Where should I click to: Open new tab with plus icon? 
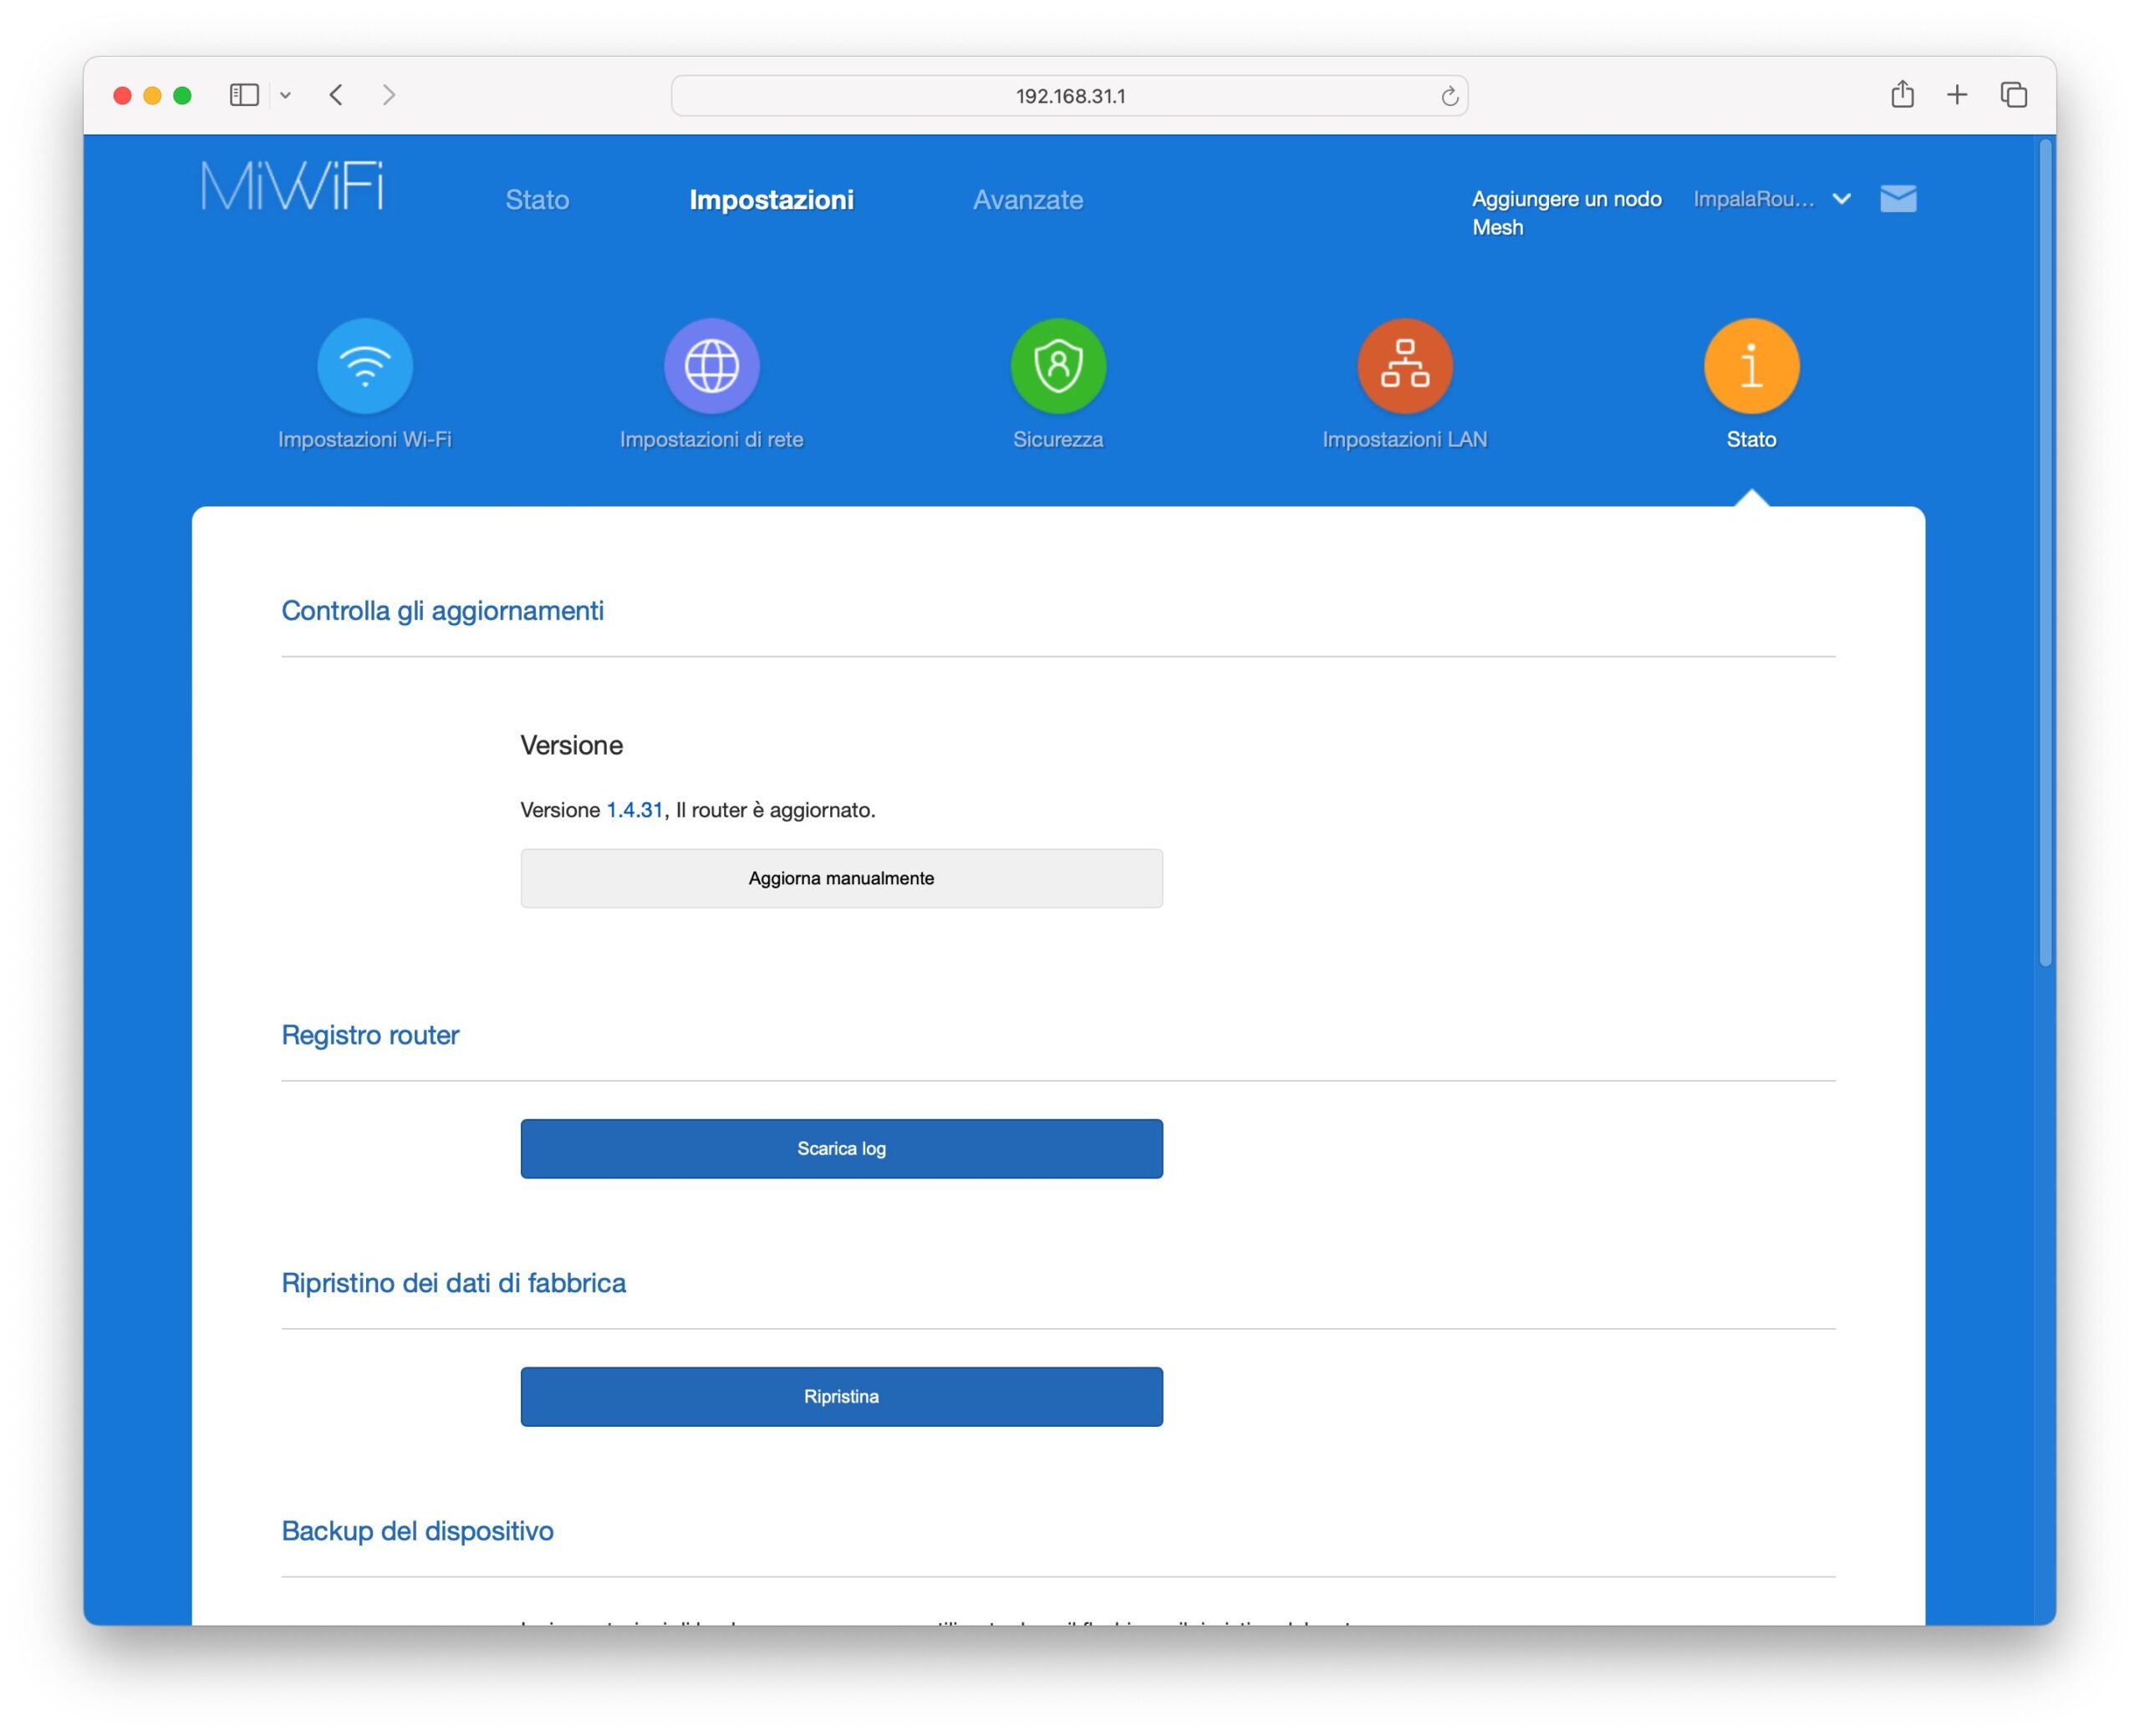coord(1957,95)
